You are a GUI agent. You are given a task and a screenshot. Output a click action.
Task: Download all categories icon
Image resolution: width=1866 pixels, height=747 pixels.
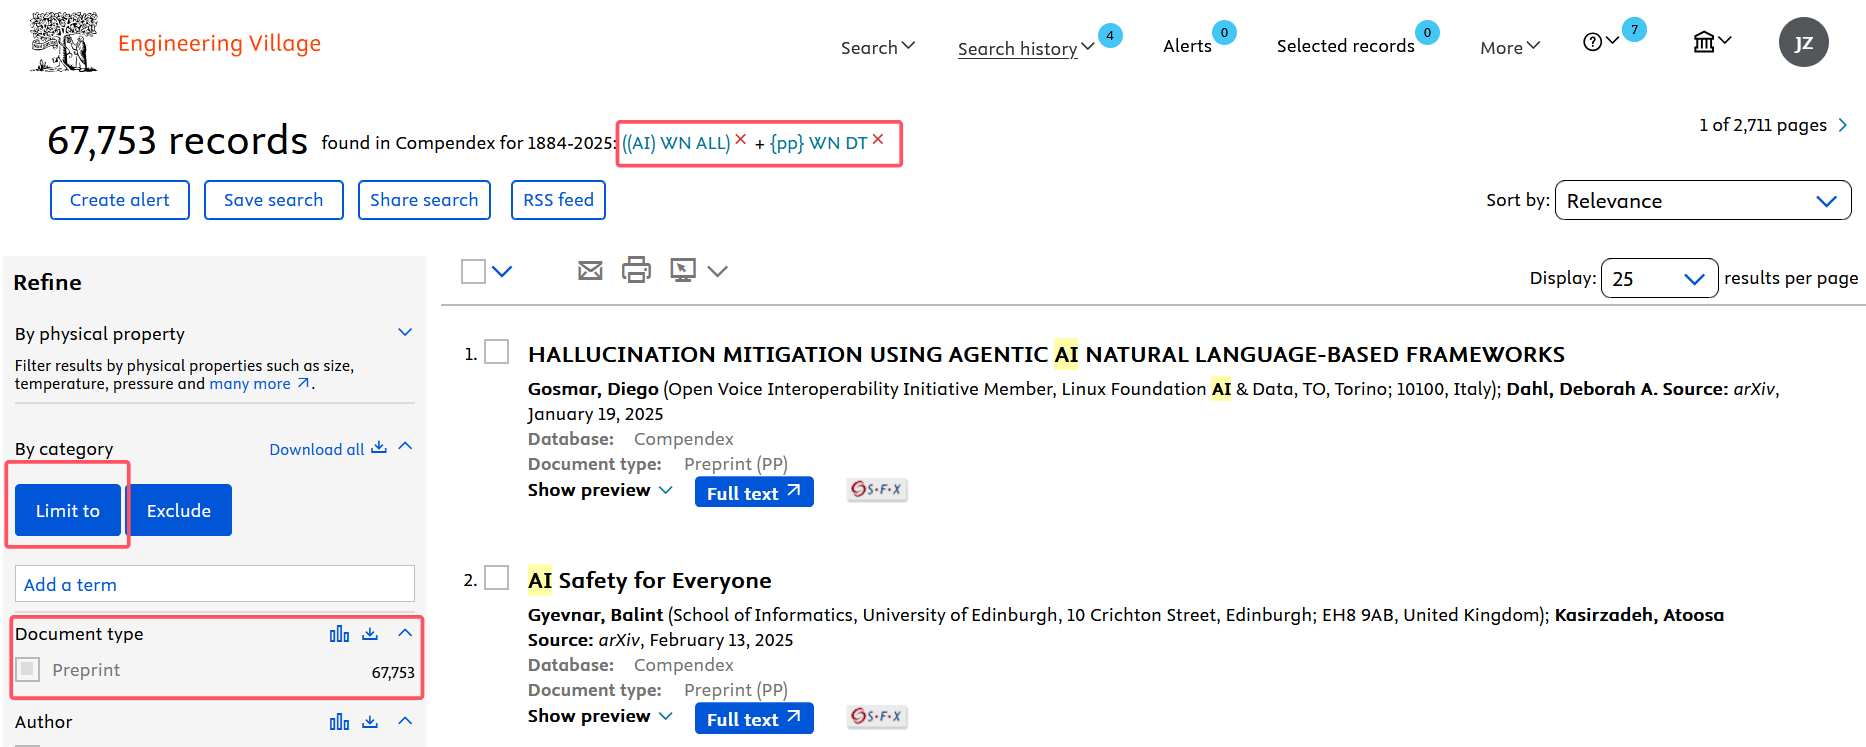(x=379, y=448)
